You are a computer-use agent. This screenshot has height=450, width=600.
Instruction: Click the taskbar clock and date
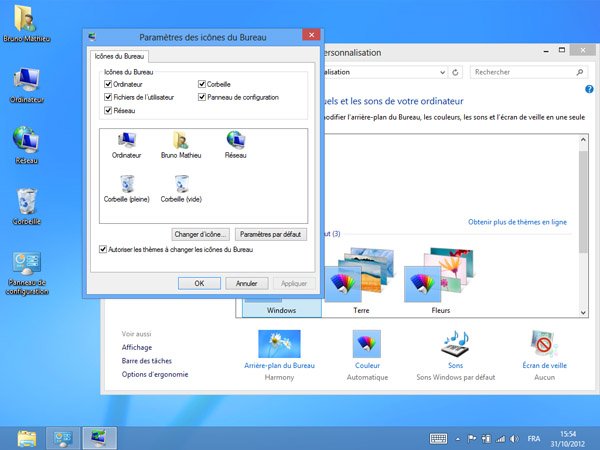pos(568,439)
